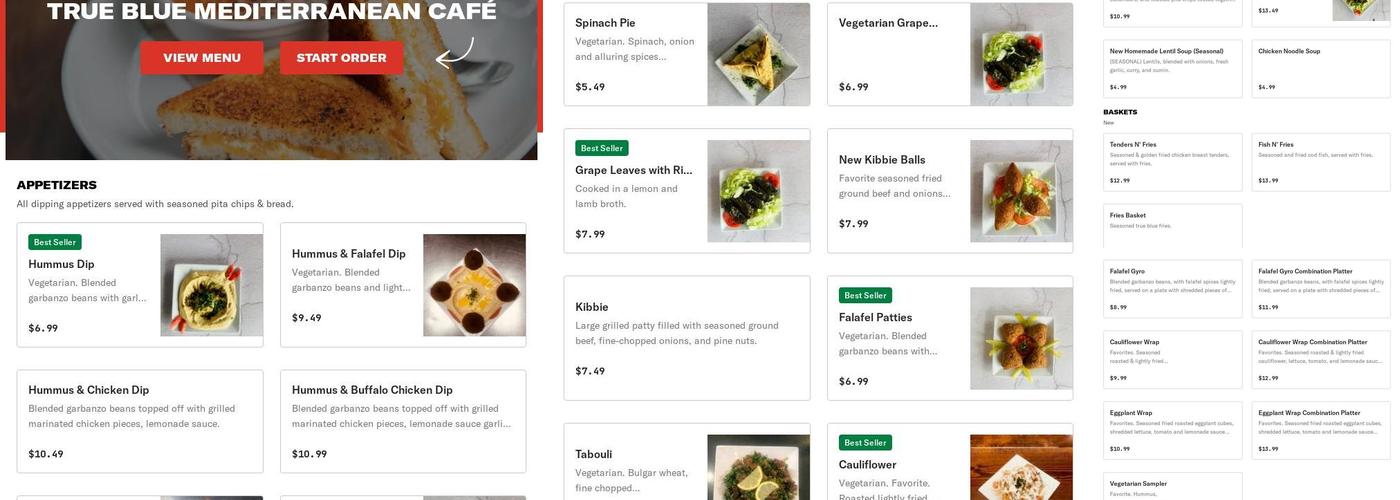Select the Hummus & Falafel Dip image

click(x=474, y=285)
